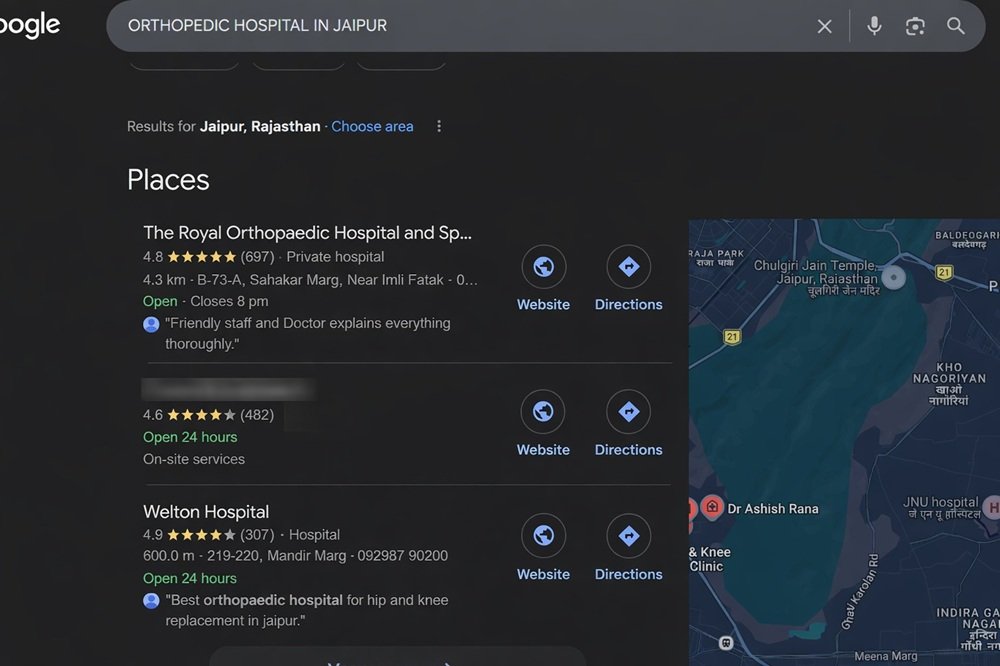Image resolution: width=1000 pixels, height=666 pixels.
Task: Click the 'Places' heading
Action: [168, 180]
